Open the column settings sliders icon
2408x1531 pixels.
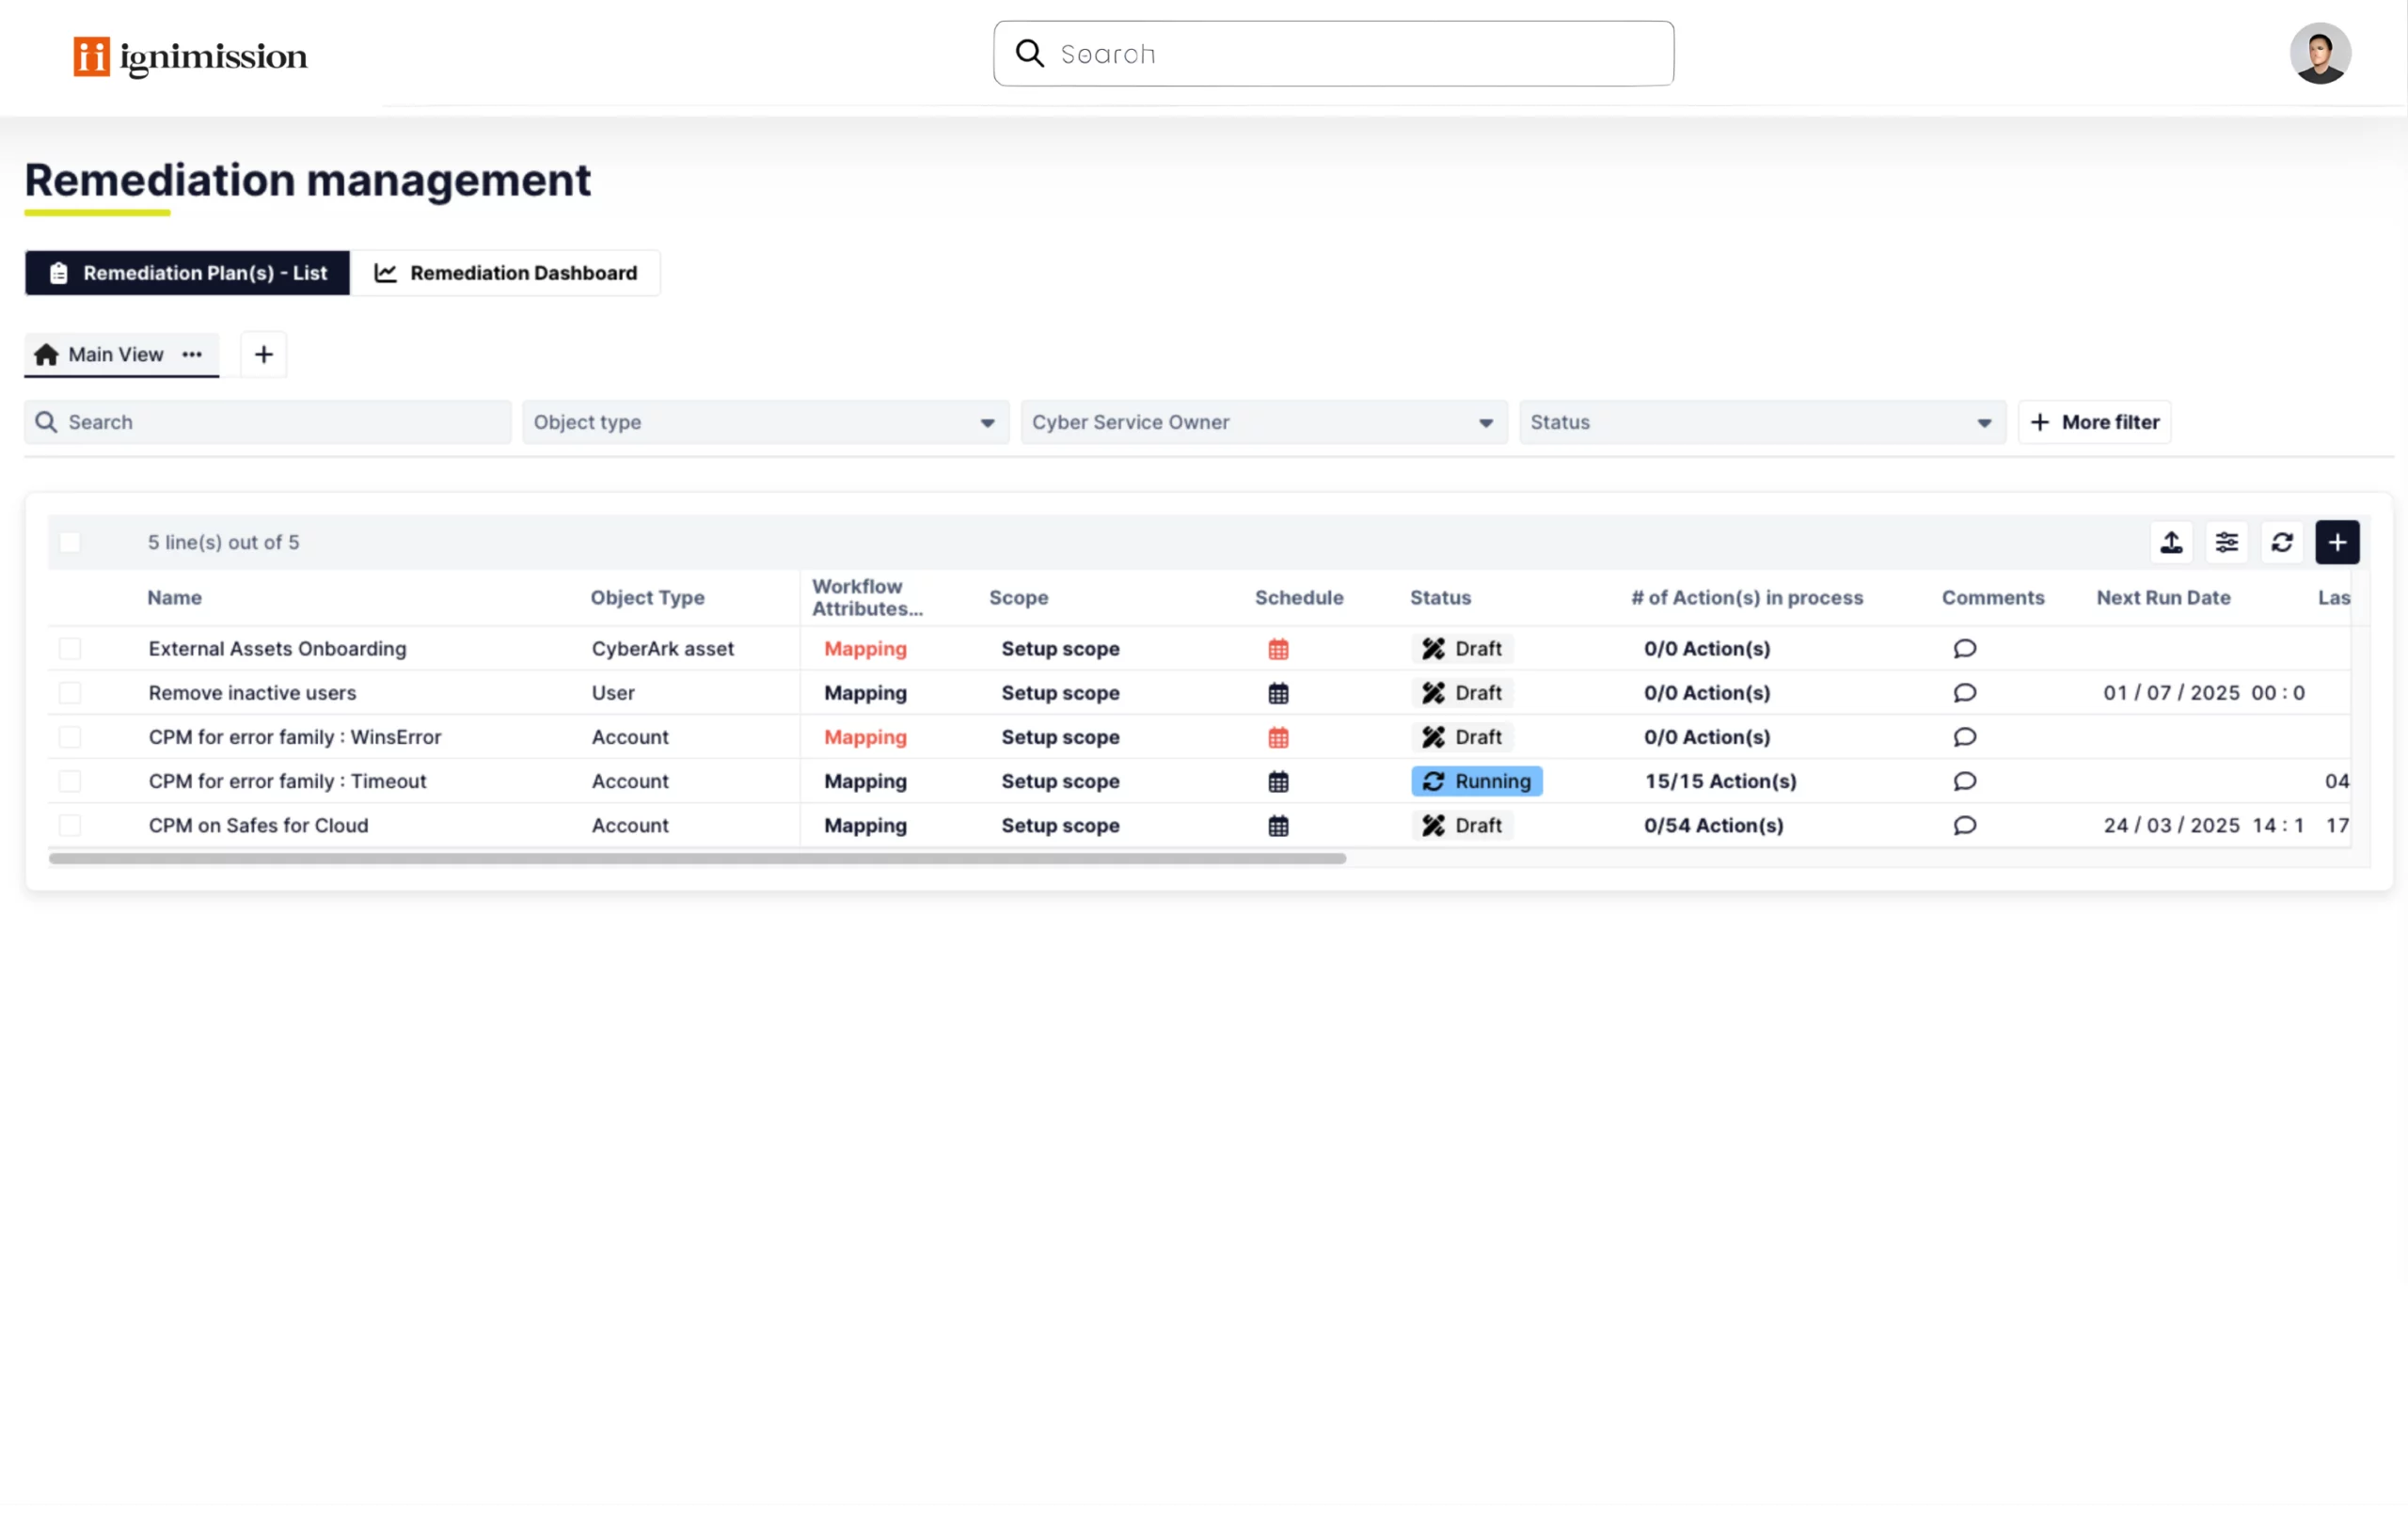(x=2226, y=542)
